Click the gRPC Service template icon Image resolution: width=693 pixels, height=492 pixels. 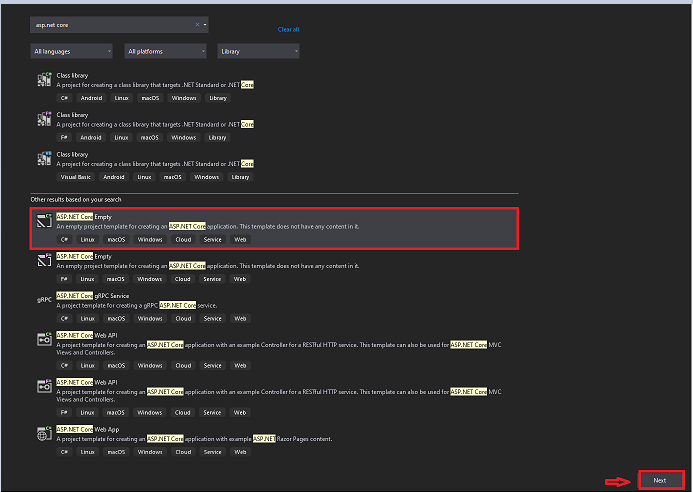click(44, 300)
